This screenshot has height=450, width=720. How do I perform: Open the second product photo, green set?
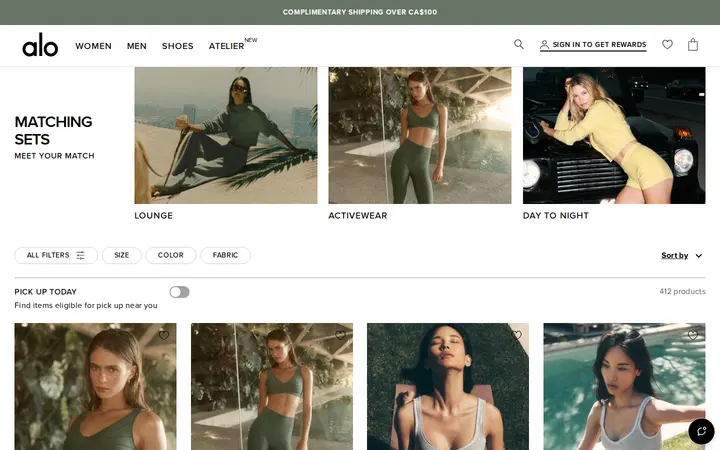272,387
